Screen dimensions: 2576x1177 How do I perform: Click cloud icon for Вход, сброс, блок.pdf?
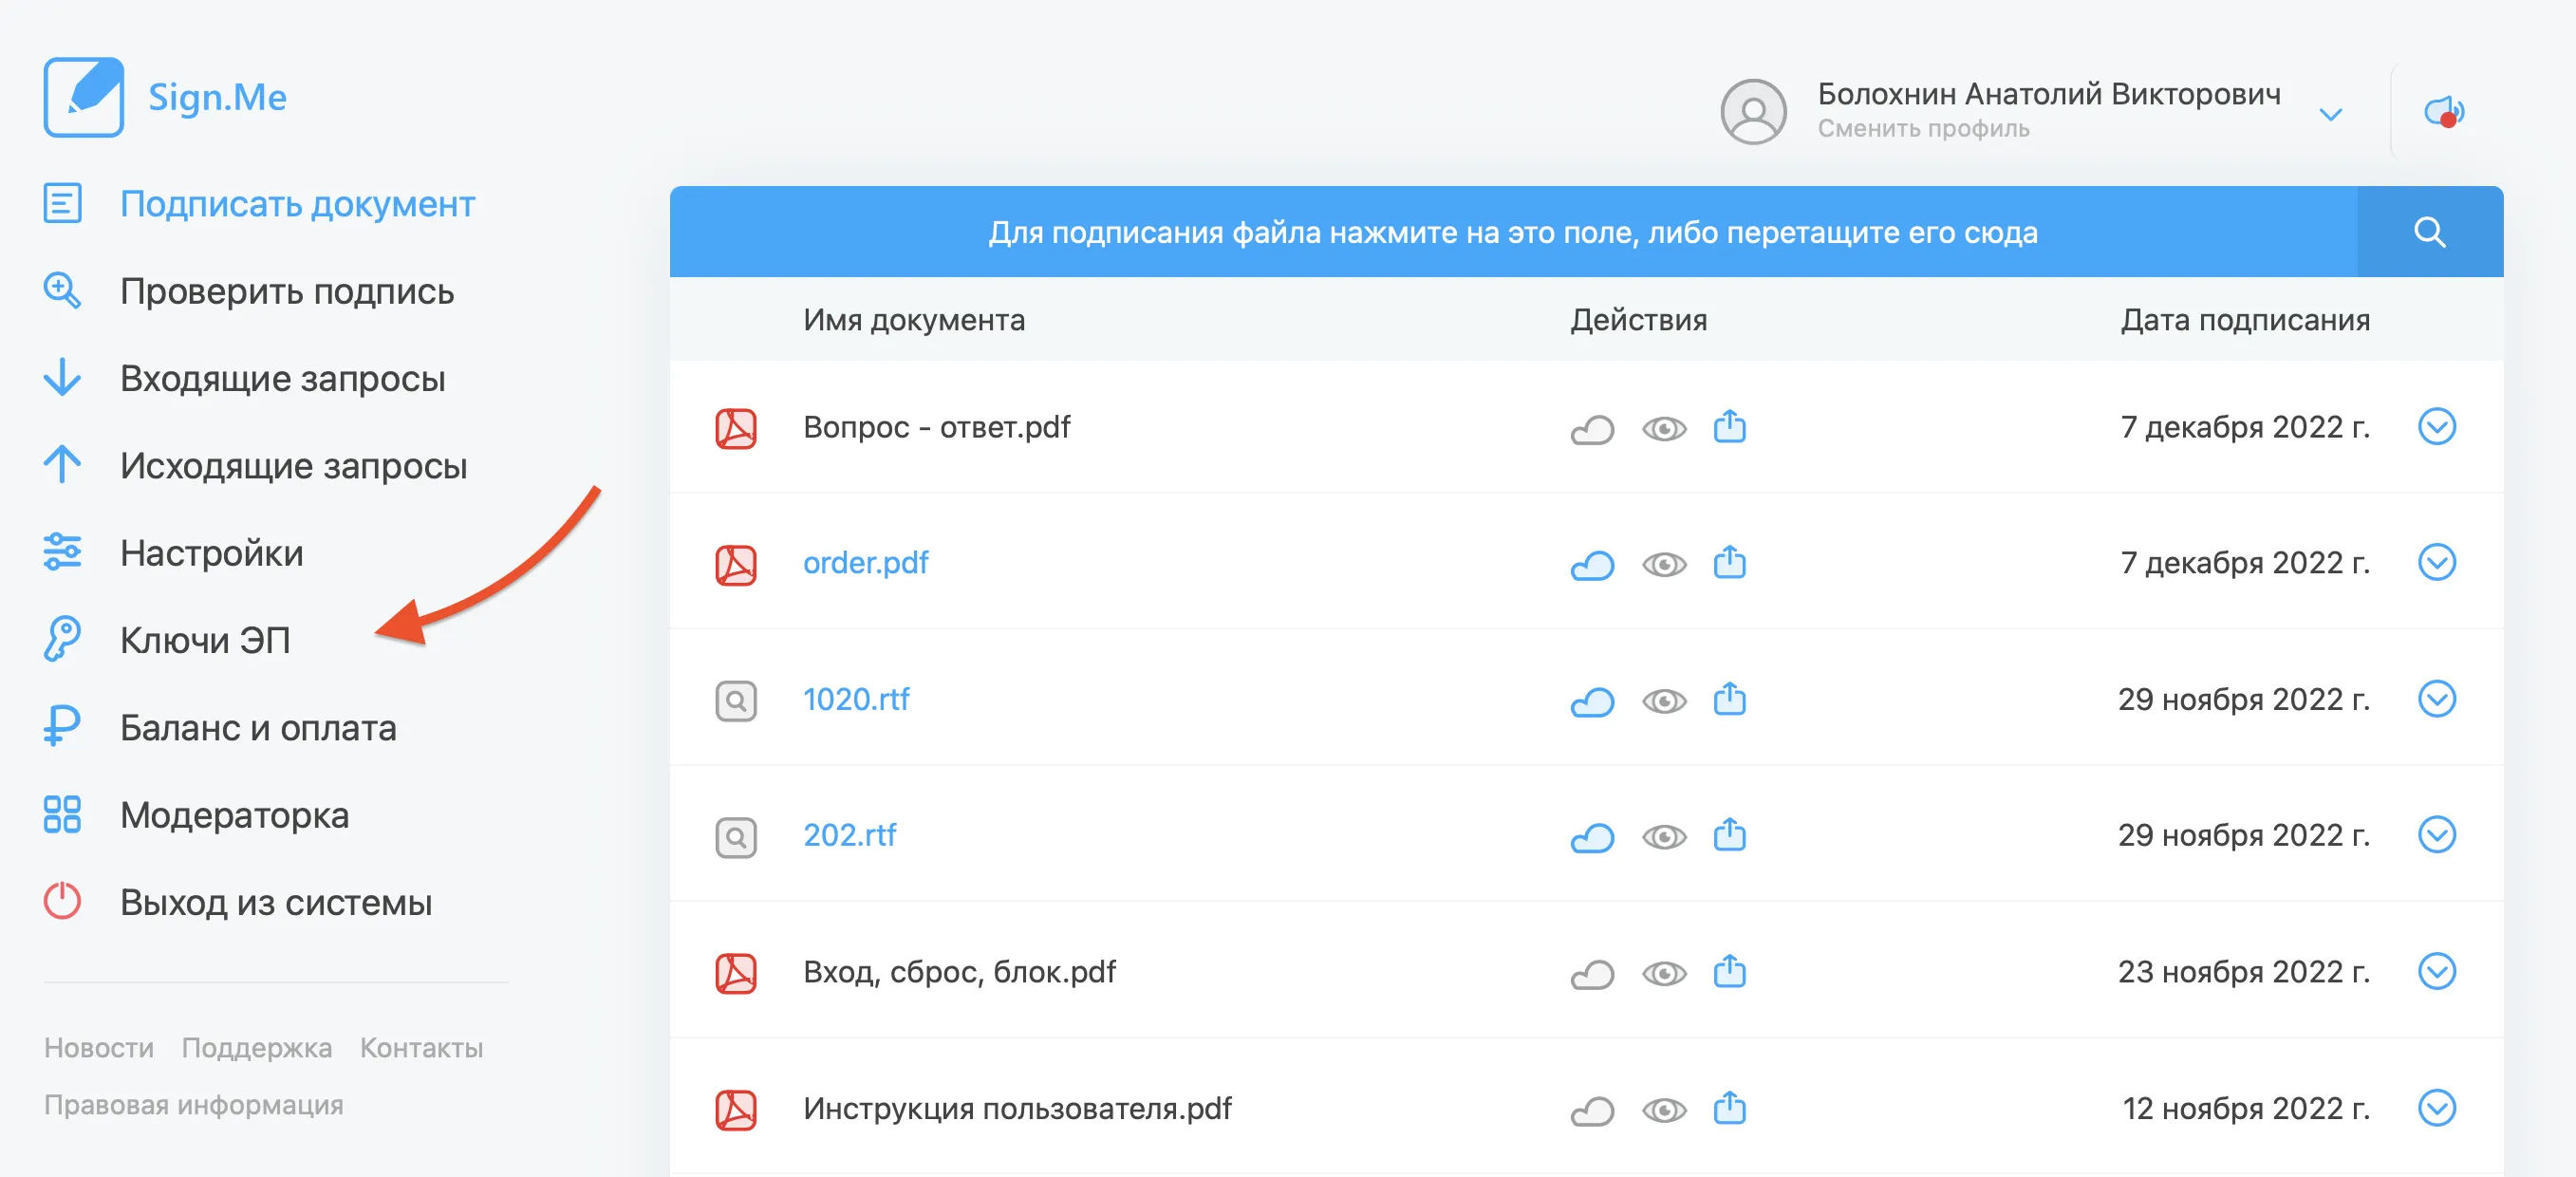pos(1592,974)
